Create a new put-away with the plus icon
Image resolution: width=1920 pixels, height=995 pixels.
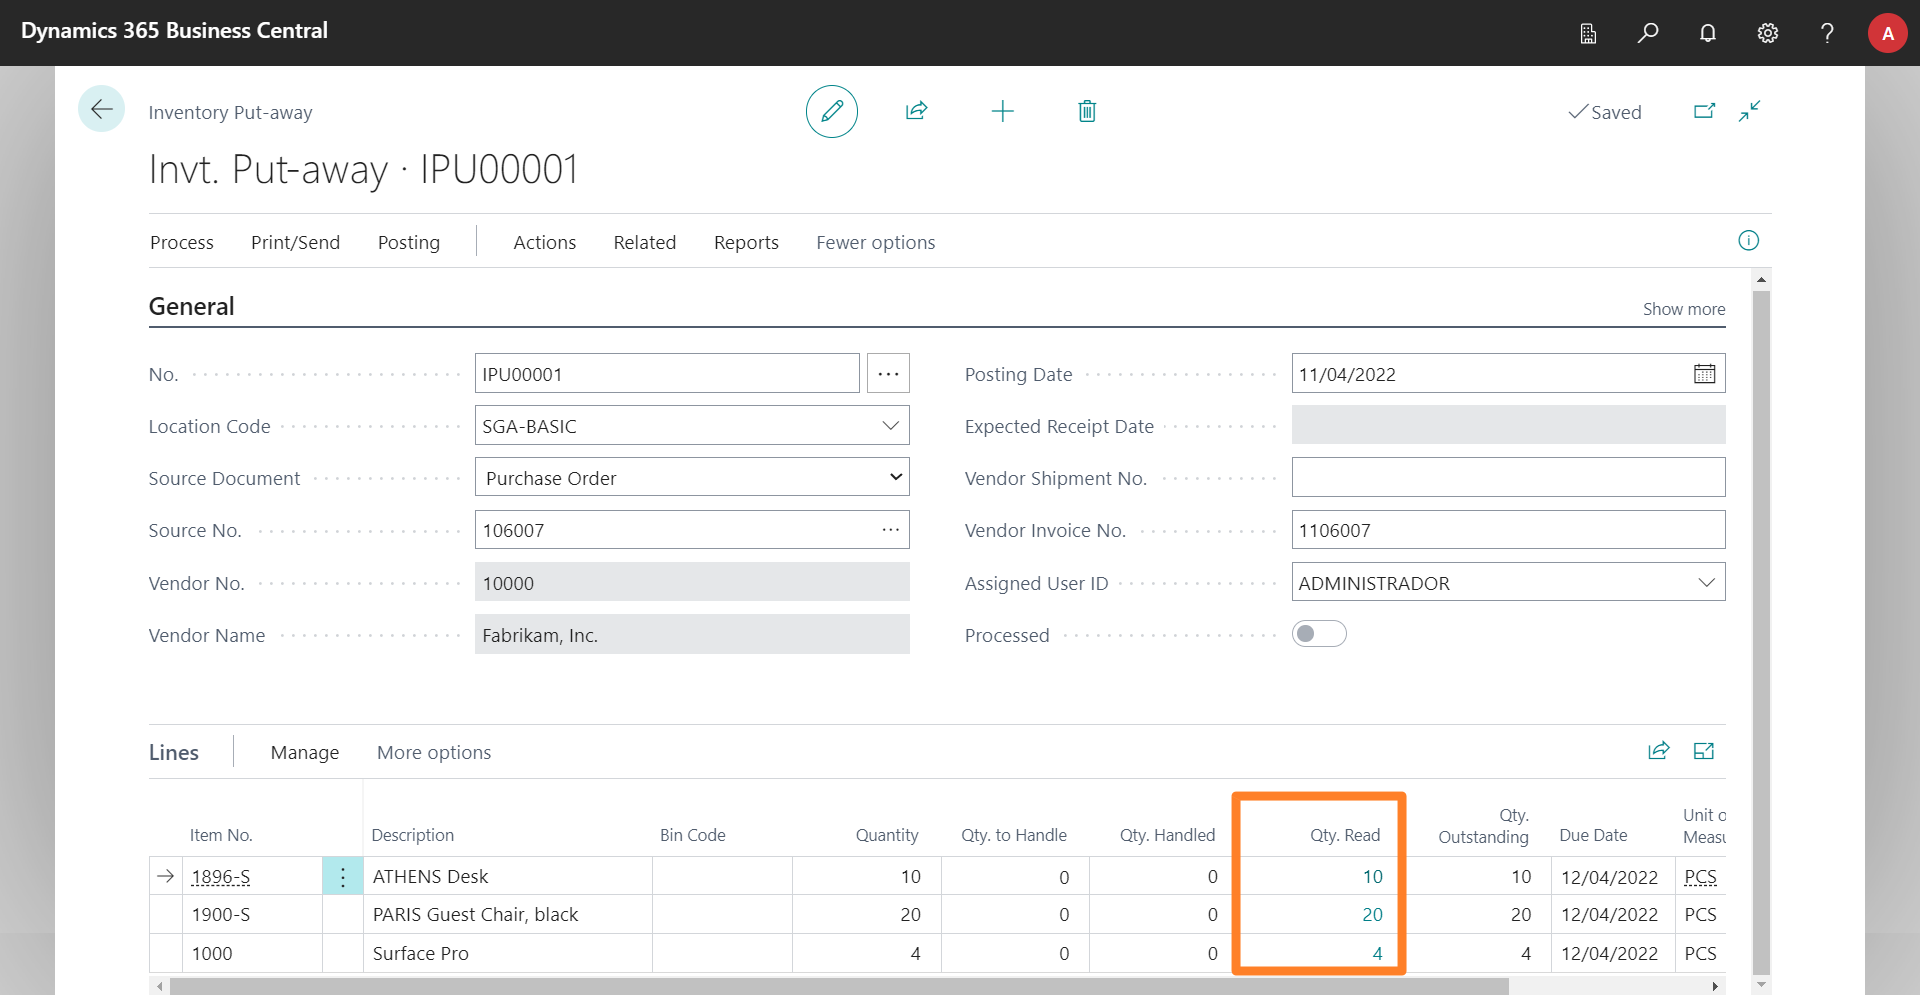click(x=1002, y=111)
